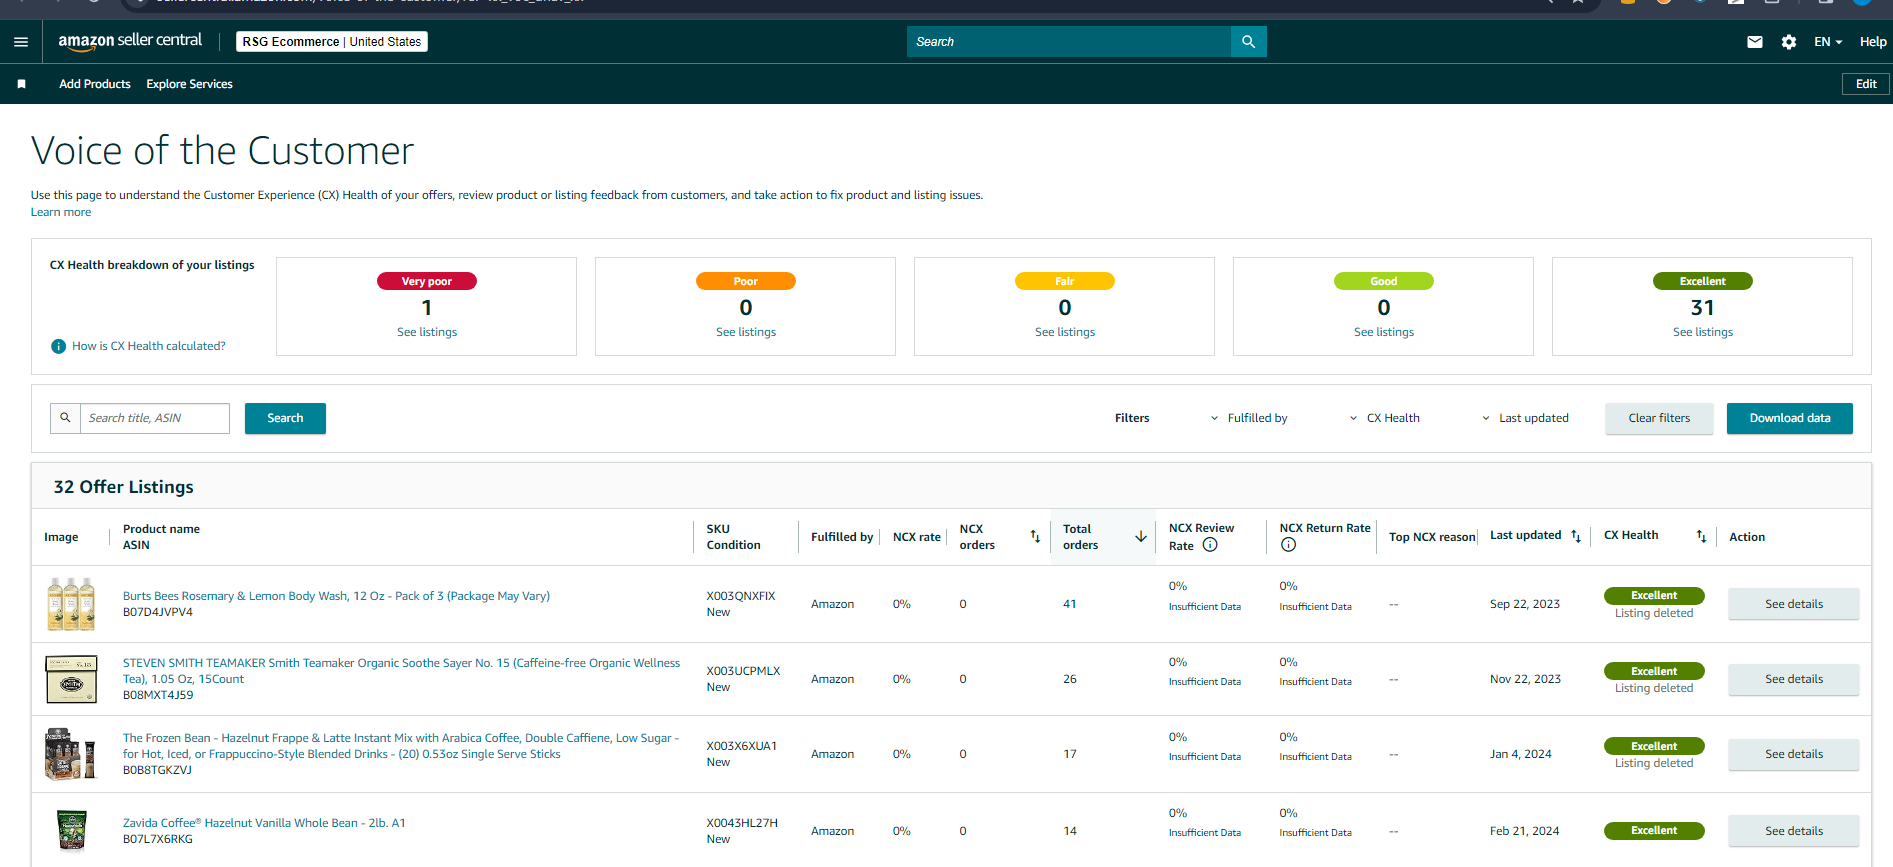Click Clear filters button
This screenshot has width=1893, height=867.
(x=1659, y=418)
